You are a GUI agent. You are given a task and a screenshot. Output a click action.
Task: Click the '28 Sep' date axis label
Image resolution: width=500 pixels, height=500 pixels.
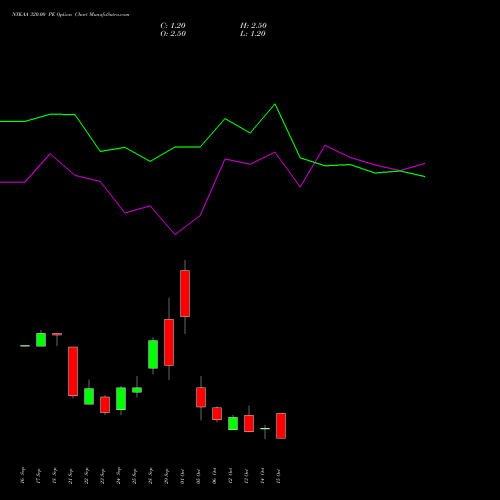point(151,476)
